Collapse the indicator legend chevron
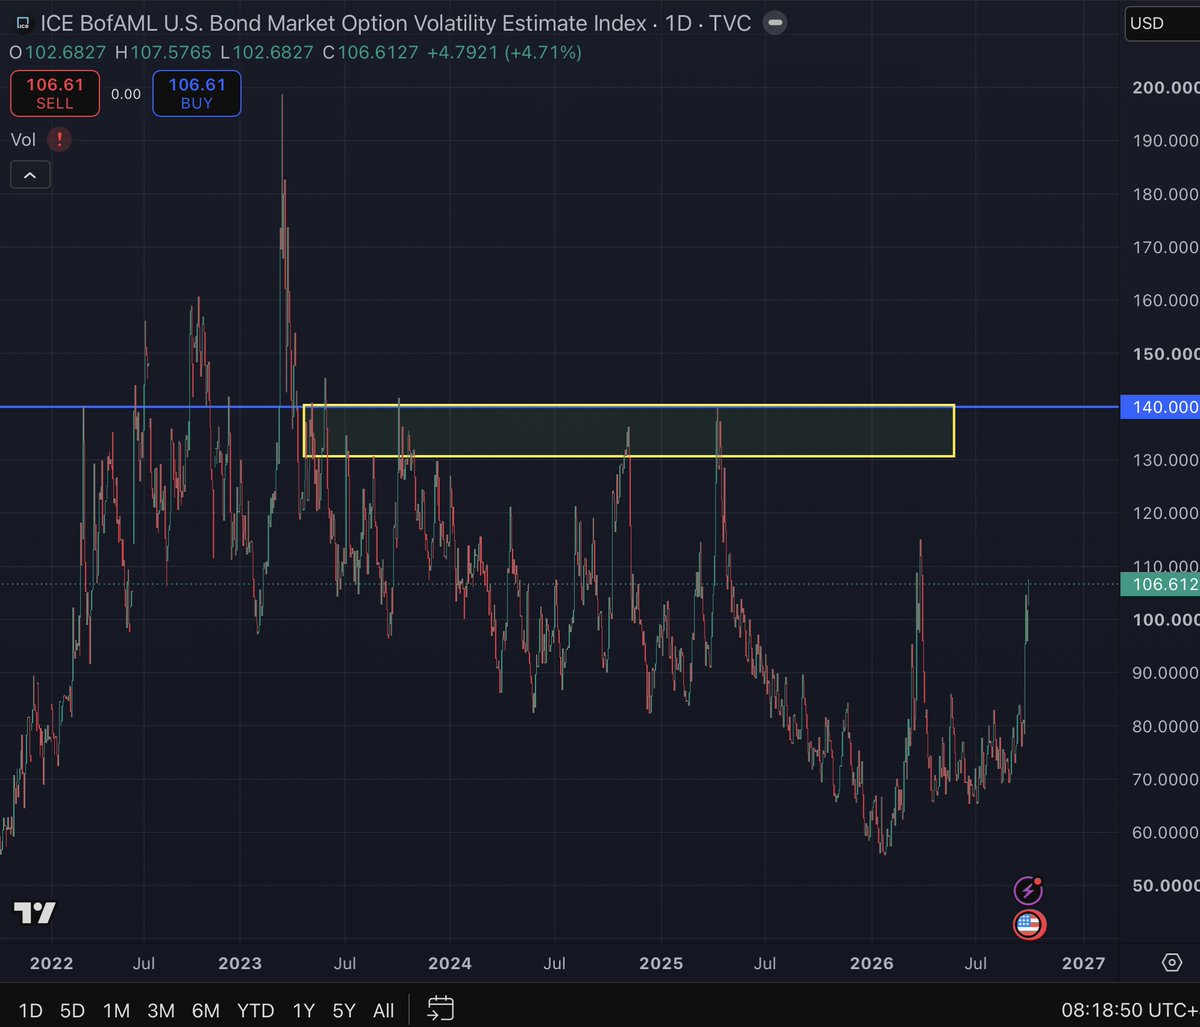This screenshot has width=1200, height=1027. pyautogui.click(x=29, y=175)
